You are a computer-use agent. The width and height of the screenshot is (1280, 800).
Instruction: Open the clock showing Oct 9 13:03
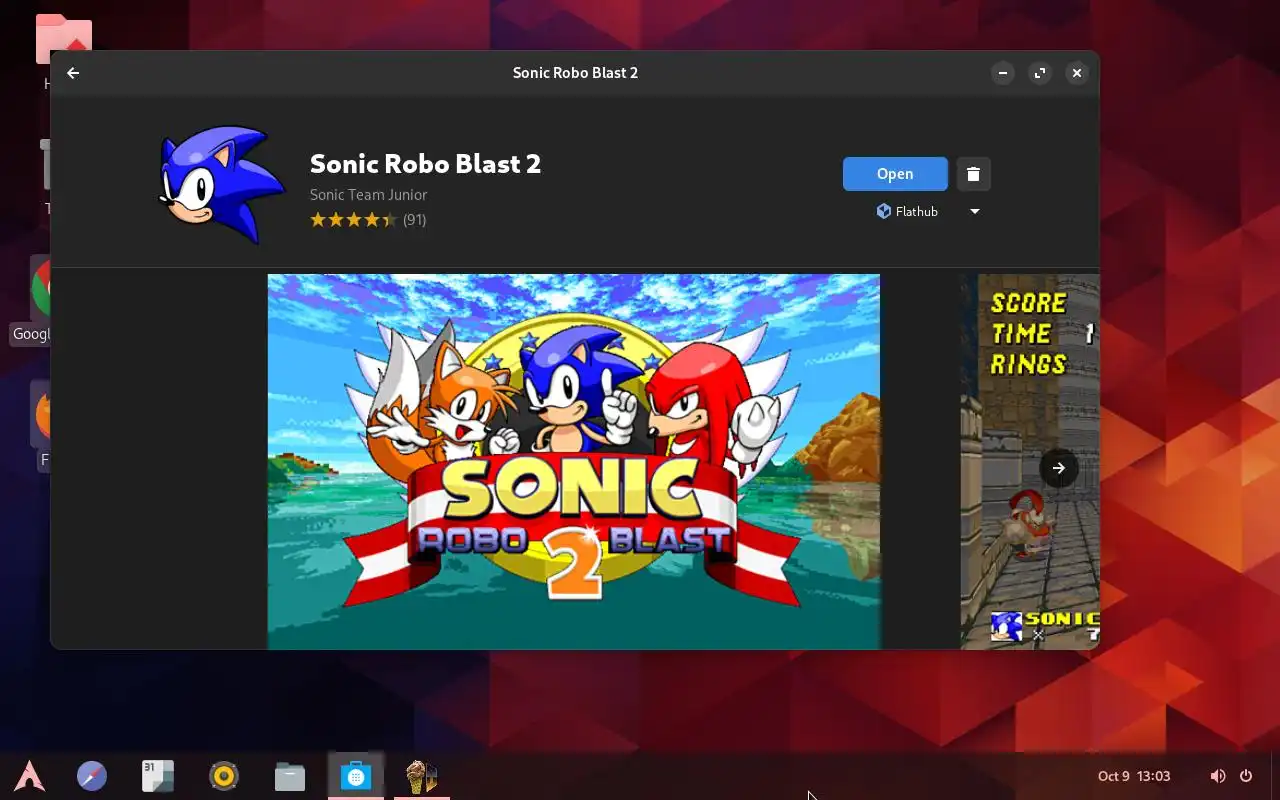point(1134,776)
